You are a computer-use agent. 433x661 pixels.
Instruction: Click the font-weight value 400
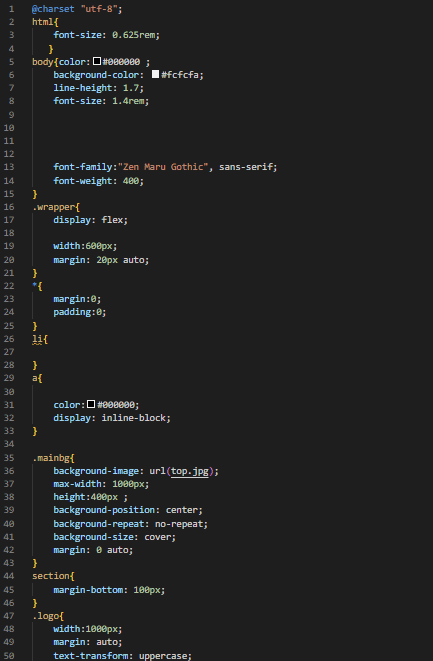[131, 181]
